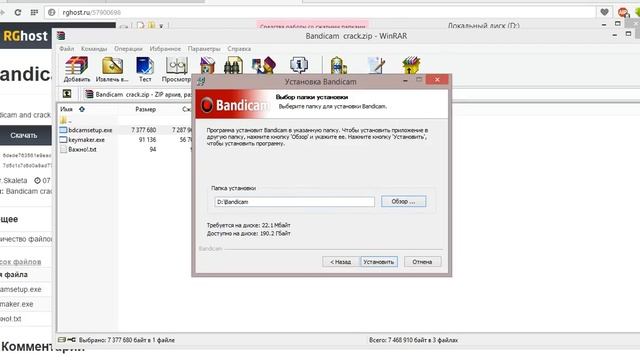Open the Параметры menu in WinRAR

[204, 49]
